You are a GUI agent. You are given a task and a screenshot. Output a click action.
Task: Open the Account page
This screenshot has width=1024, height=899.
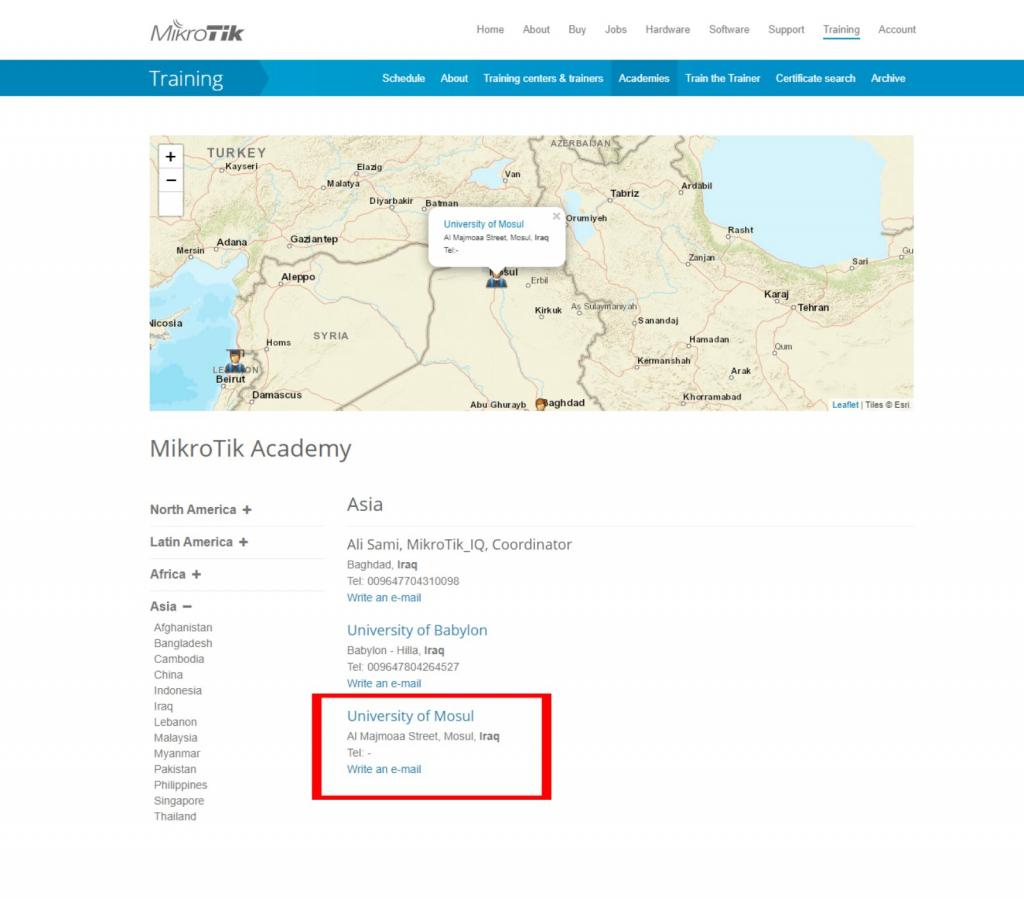pyautogui.click(x=896, y=30)
